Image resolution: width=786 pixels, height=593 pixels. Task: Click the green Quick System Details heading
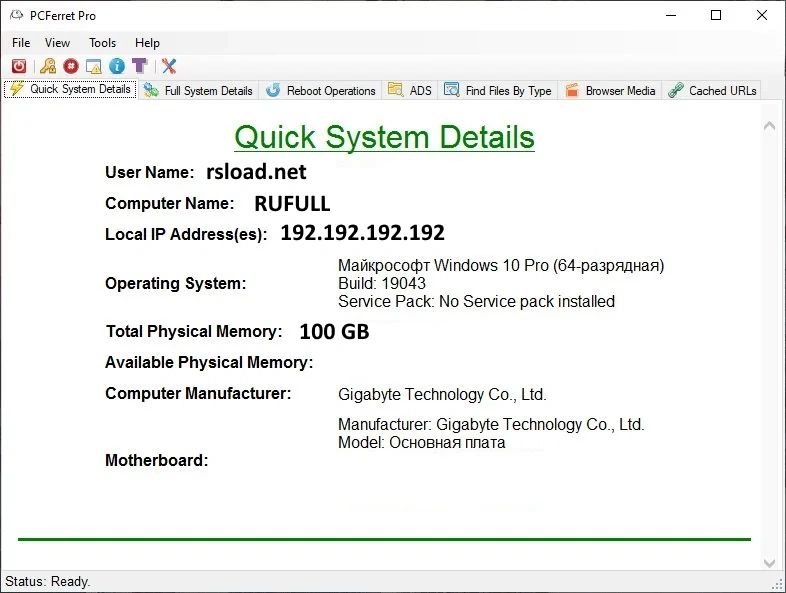[384, 137]
